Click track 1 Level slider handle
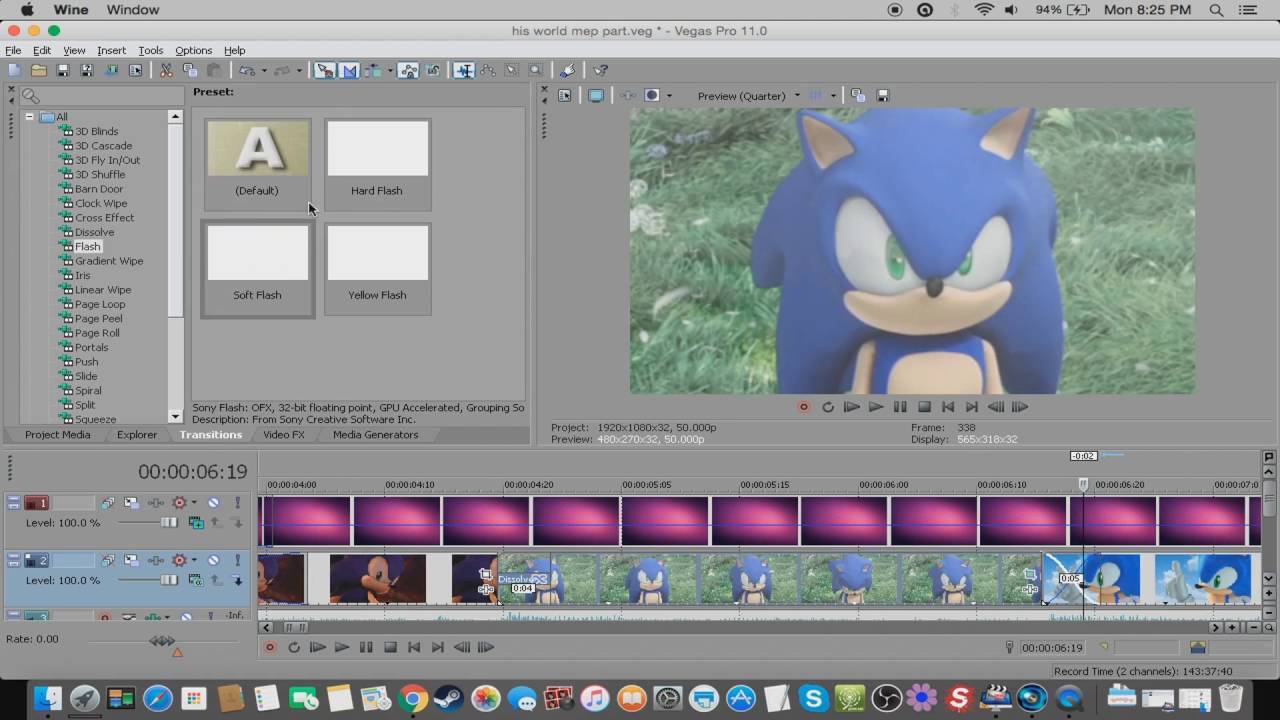The image size is (1280, 720). (x=169, y=522)
